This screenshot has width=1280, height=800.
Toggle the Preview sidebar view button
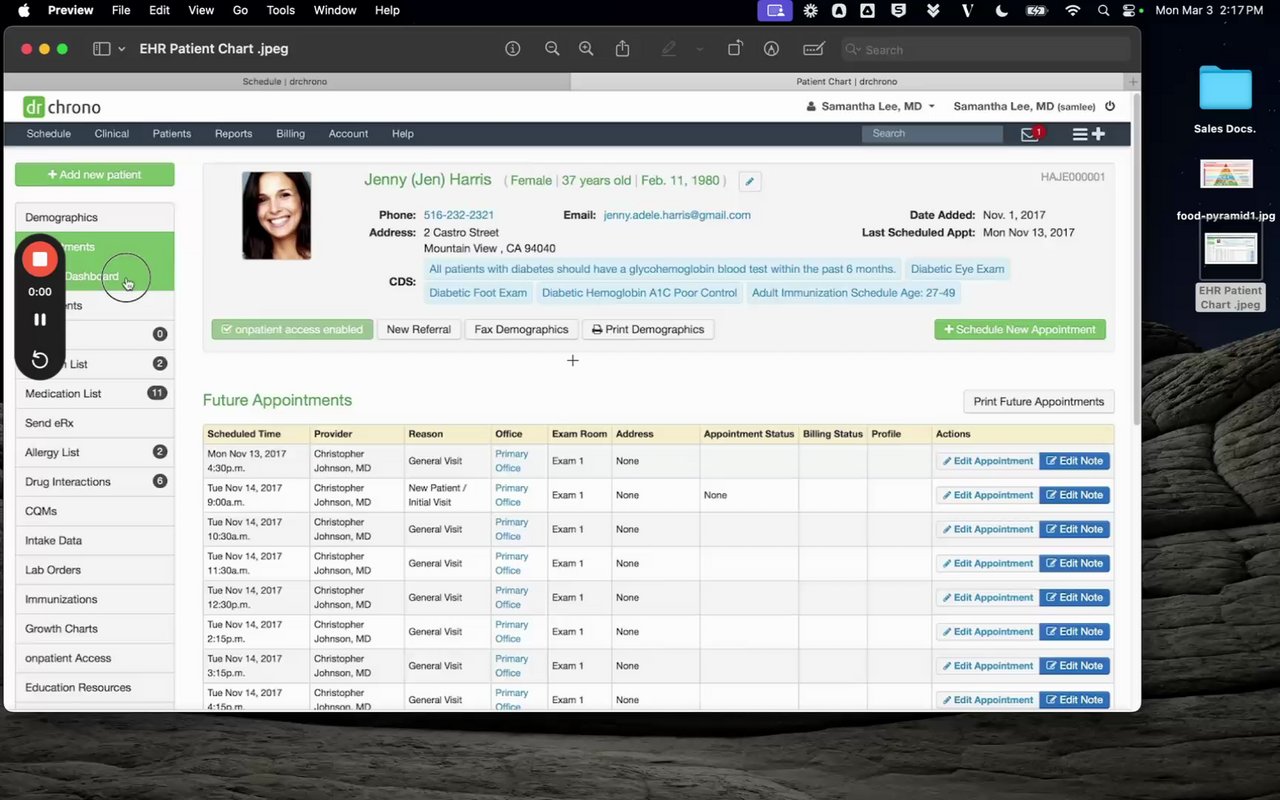(x=101, y=49)
